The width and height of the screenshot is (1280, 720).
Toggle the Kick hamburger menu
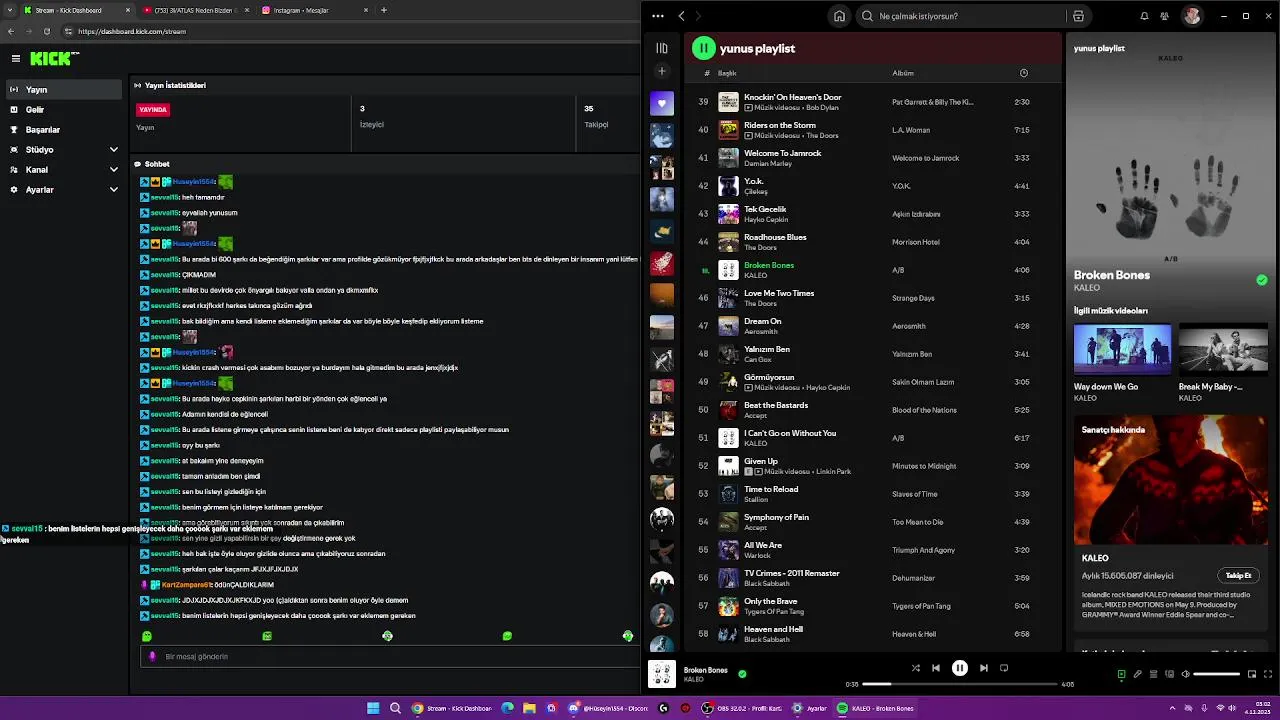pyautogui.click(x=16, y=59)
